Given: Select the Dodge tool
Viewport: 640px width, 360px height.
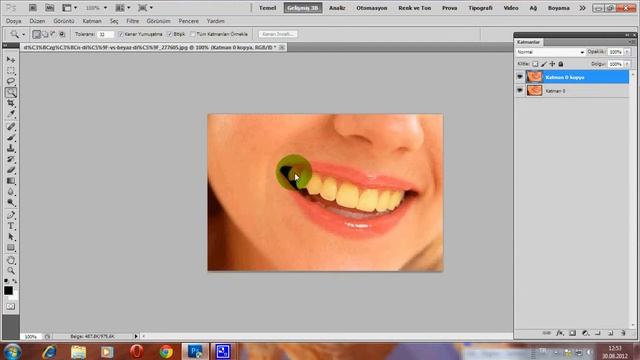Looking at the screenshot, I should coord(11,202).
